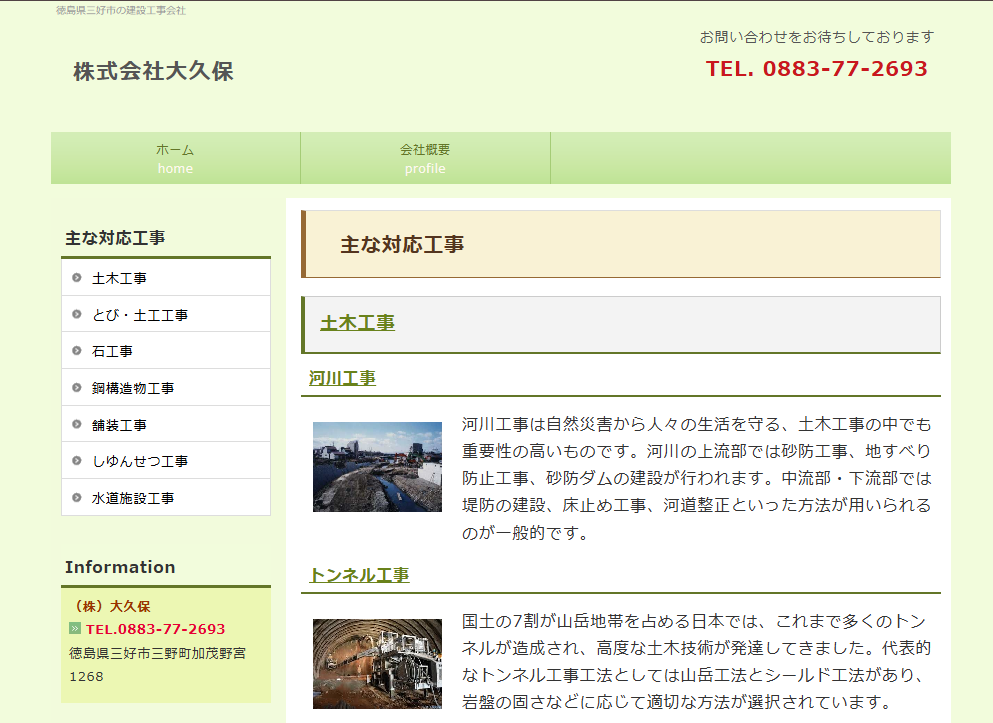The width and height of the screenshot is (993, 723).
Task: Select 石工事 in the sidebar menu
Action: [x=166, y=351]
